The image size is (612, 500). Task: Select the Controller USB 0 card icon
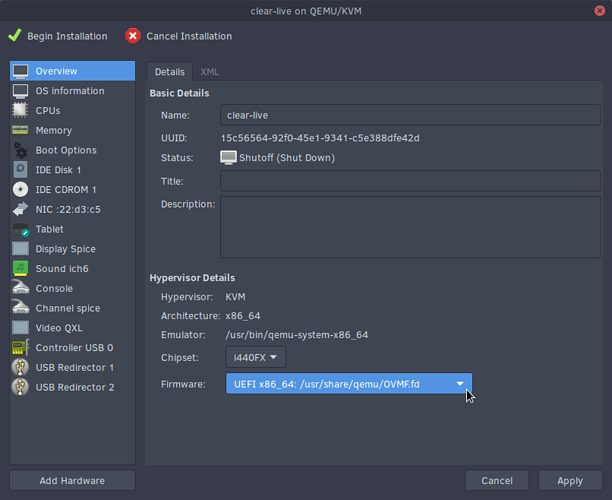tap(20, 347)
